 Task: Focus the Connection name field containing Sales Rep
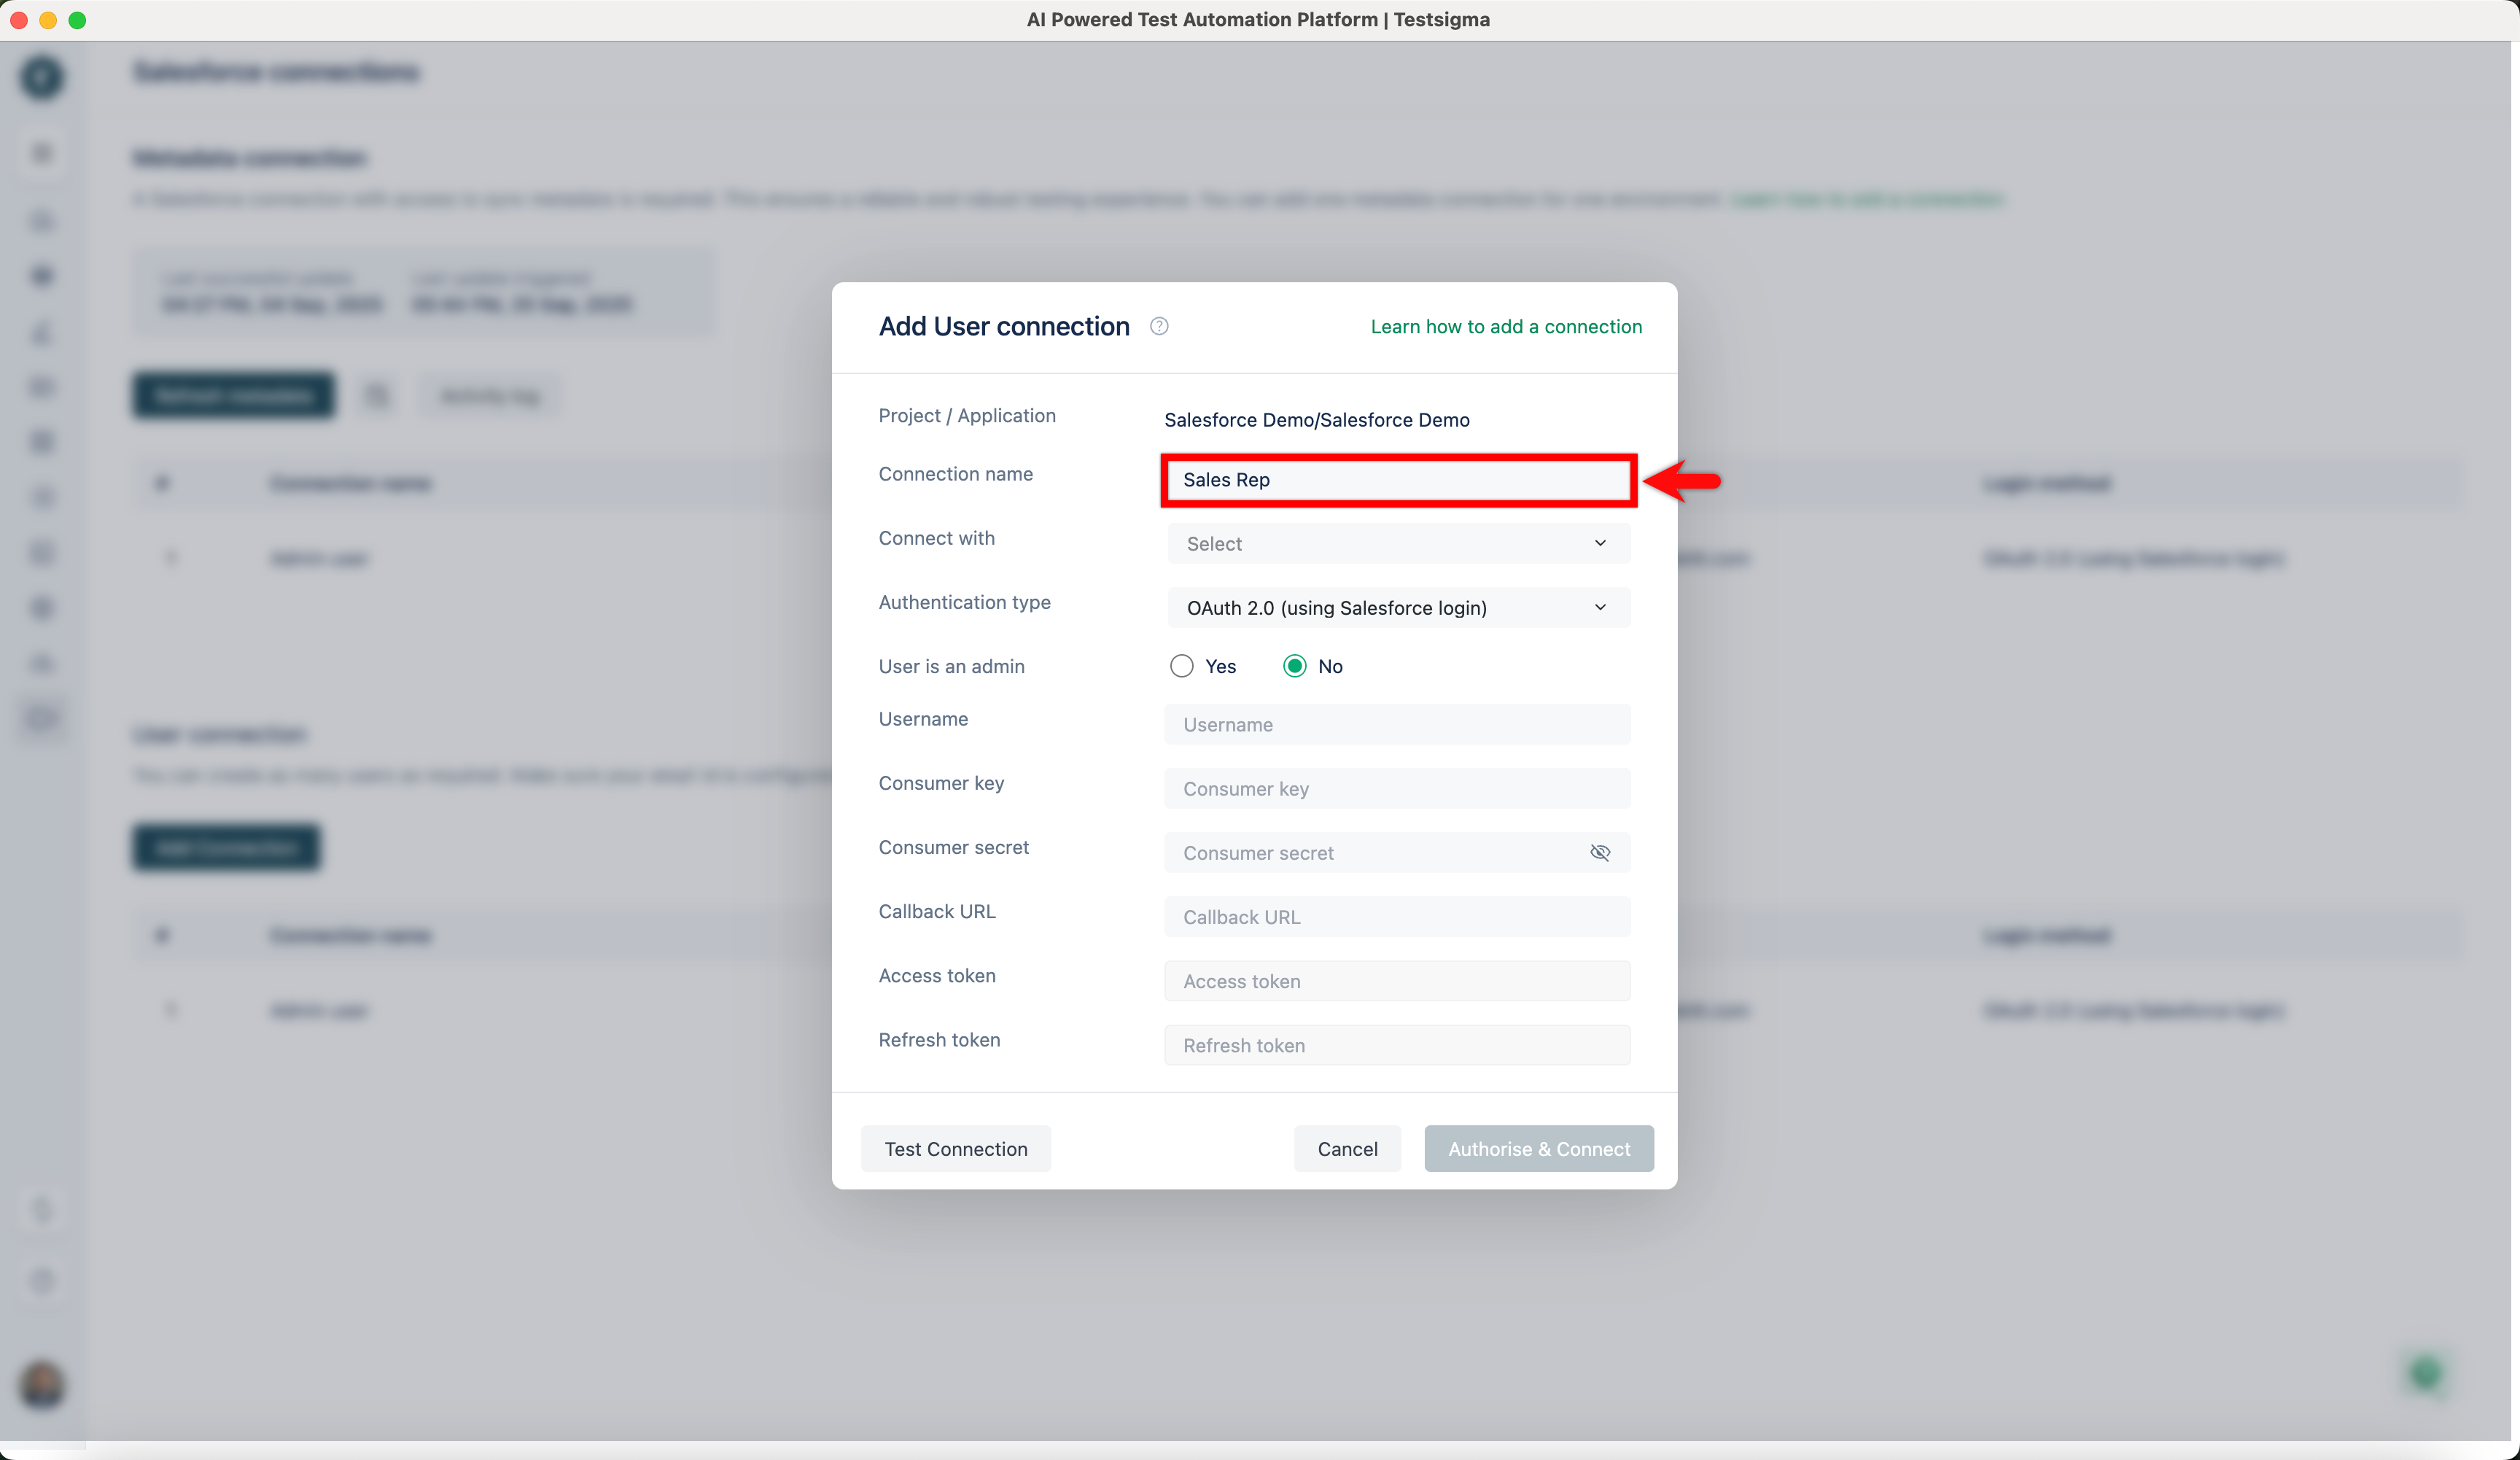tap(1396, 480)
